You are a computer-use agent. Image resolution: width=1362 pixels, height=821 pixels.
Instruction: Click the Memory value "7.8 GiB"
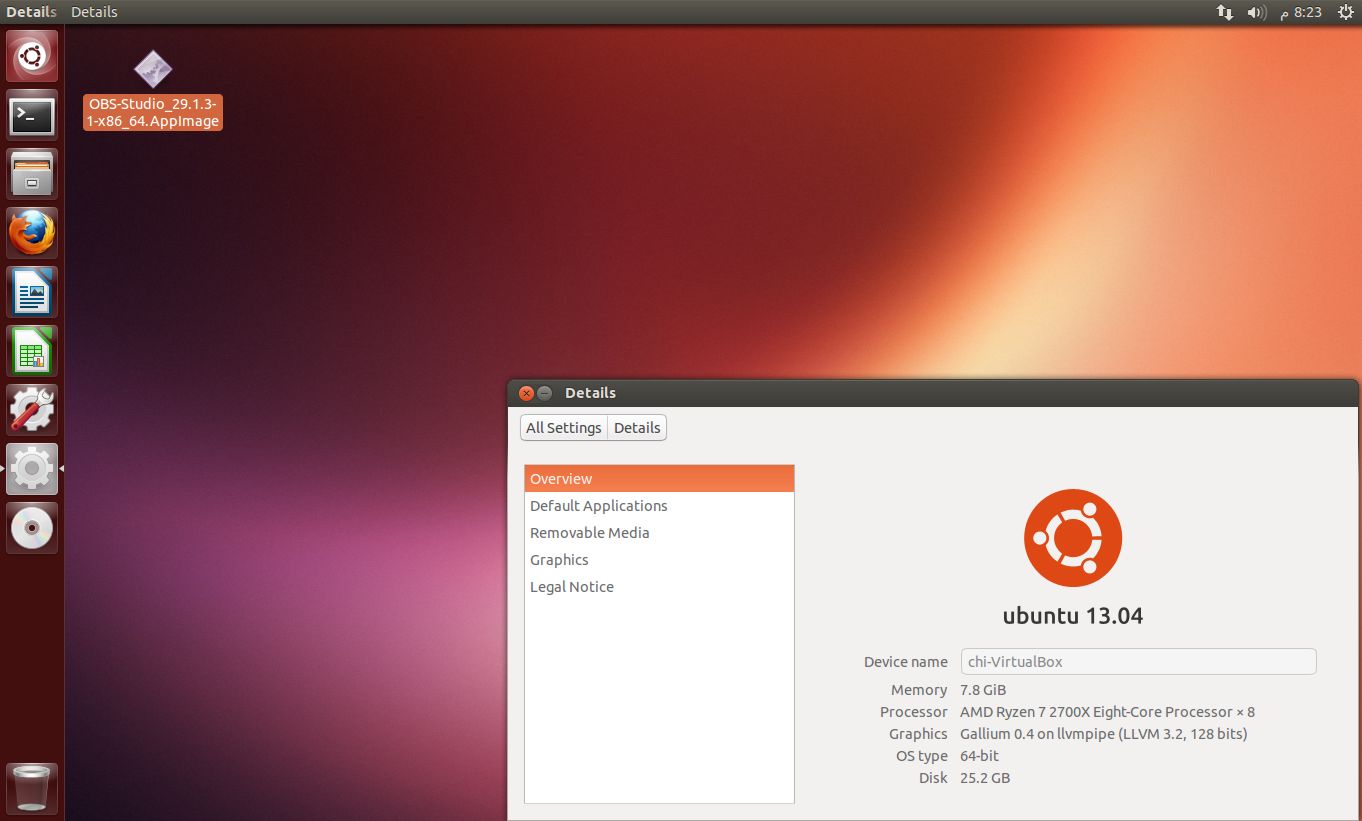[983, 690]
